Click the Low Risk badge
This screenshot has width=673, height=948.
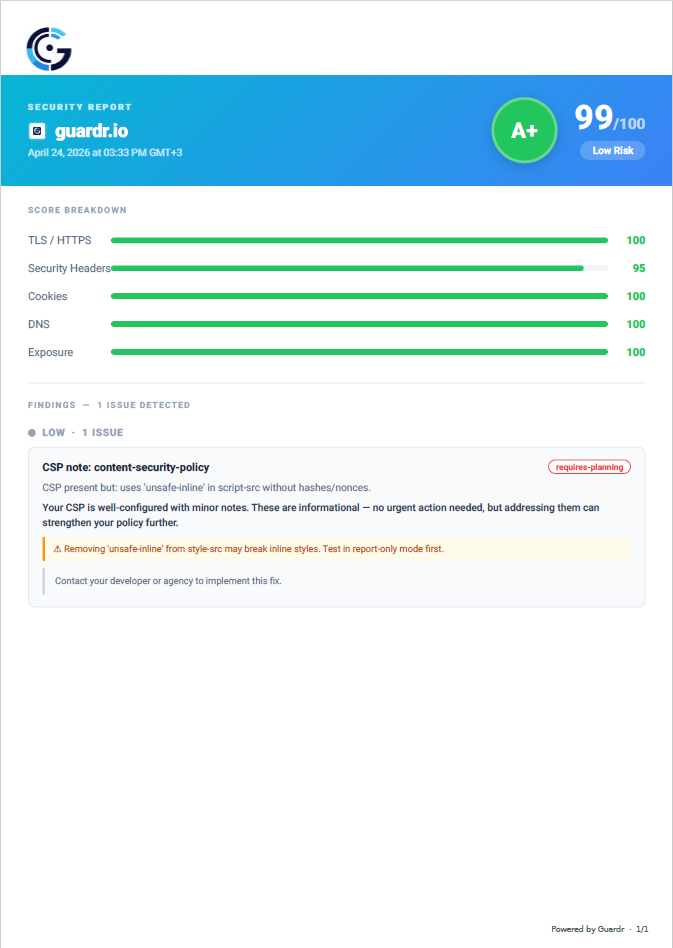point(613,151)
